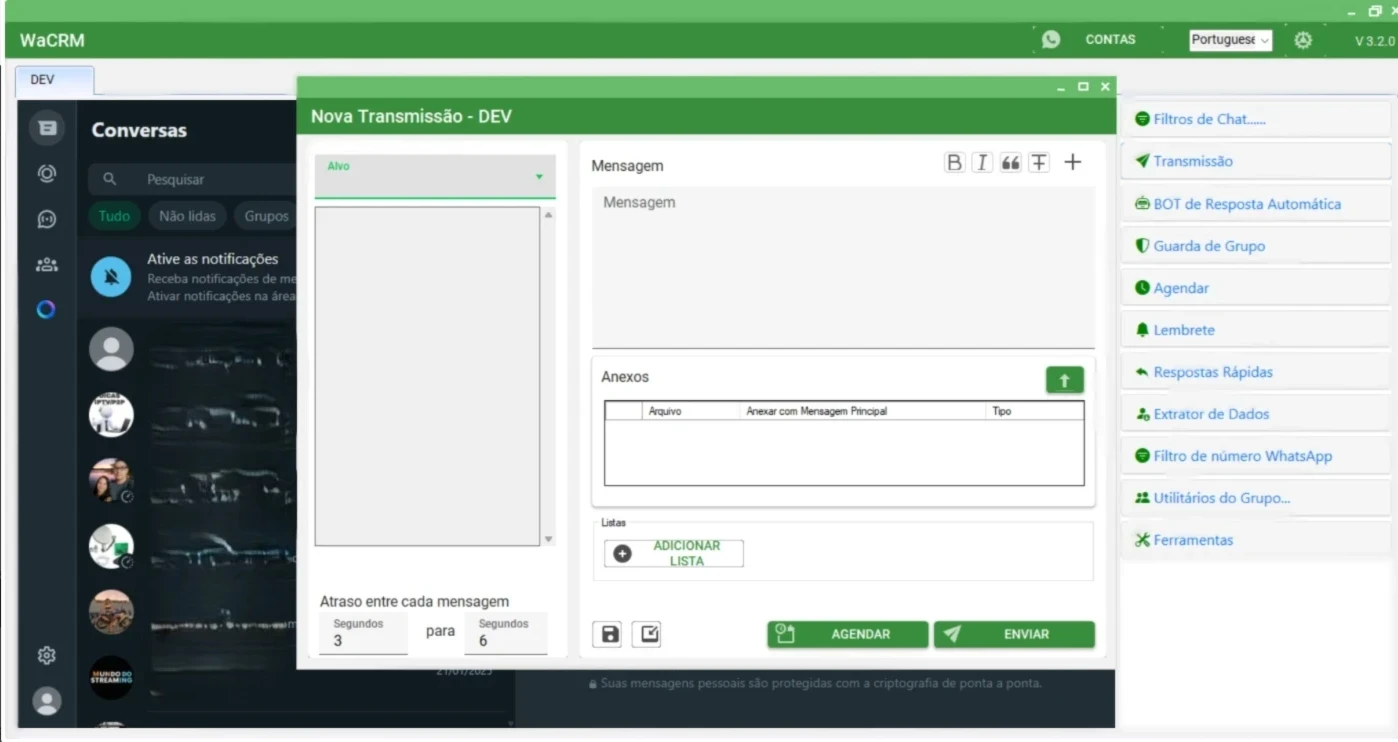This screenshot has height=742, width=1398.
Task: Open the edit template icon next to save
Action: point(647,634)
